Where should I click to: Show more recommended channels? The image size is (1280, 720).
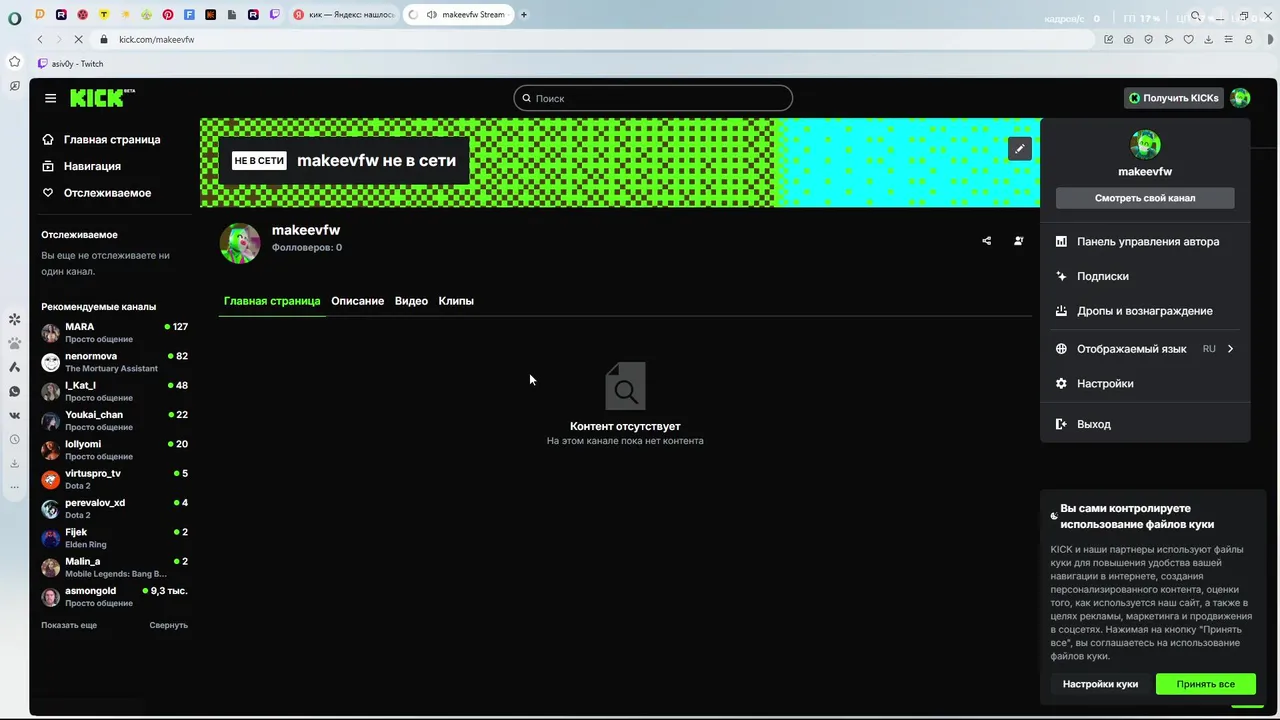pyautogui.click(x=69, y=625)
